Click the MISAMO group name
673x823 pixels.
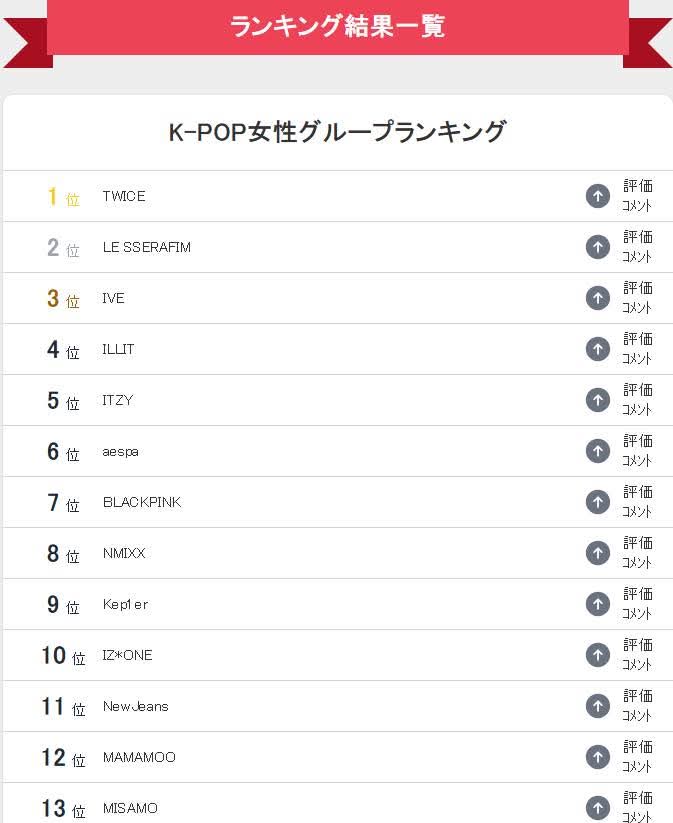click(x=130, y=808)
